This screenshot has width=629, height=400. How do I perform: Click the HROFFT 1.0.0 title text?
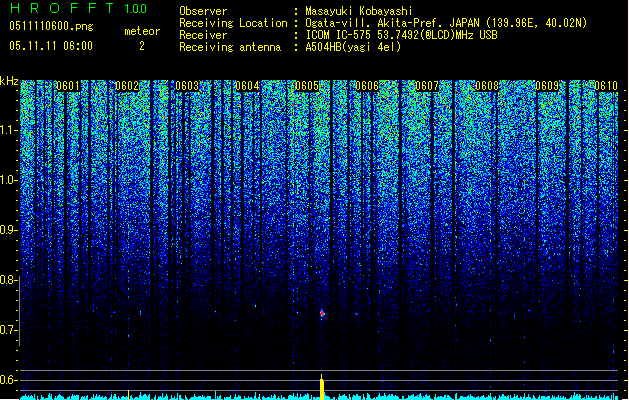pos(78,8)
